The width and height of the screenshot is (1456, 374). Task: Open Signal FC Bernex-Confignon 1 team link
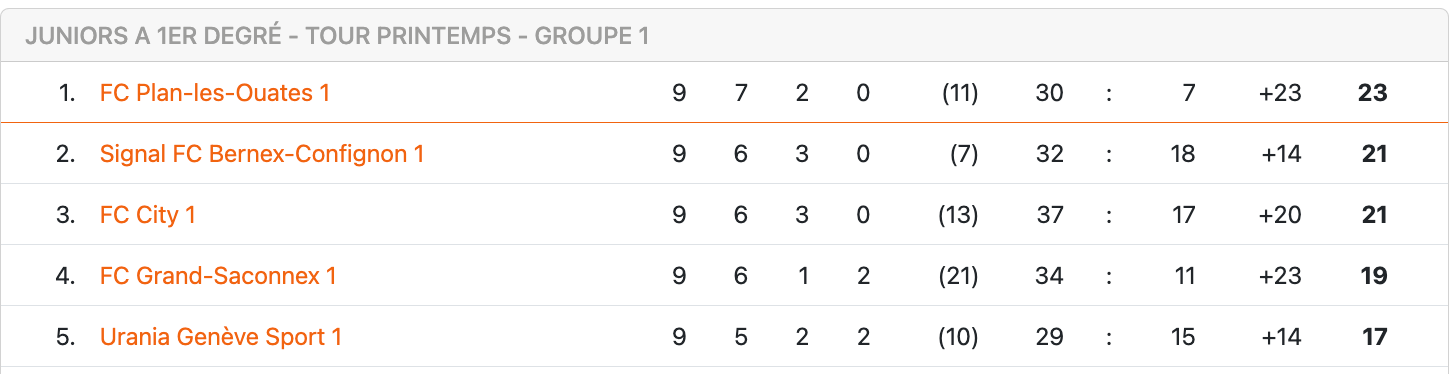[x=262, y=154]
